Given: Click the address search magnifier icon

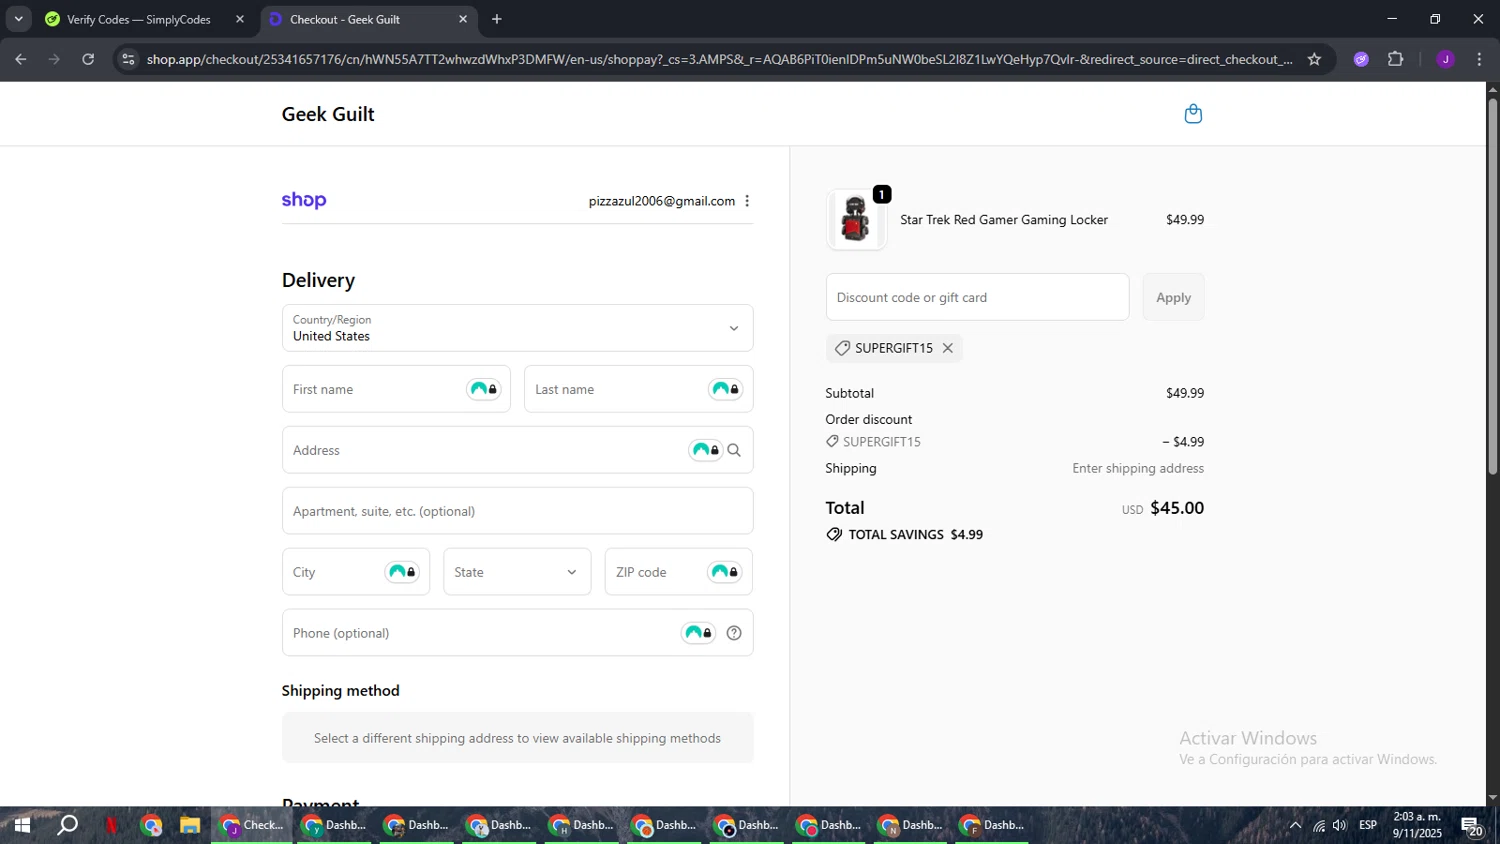Looking at the screenshot, I should [x=734, y=450].
